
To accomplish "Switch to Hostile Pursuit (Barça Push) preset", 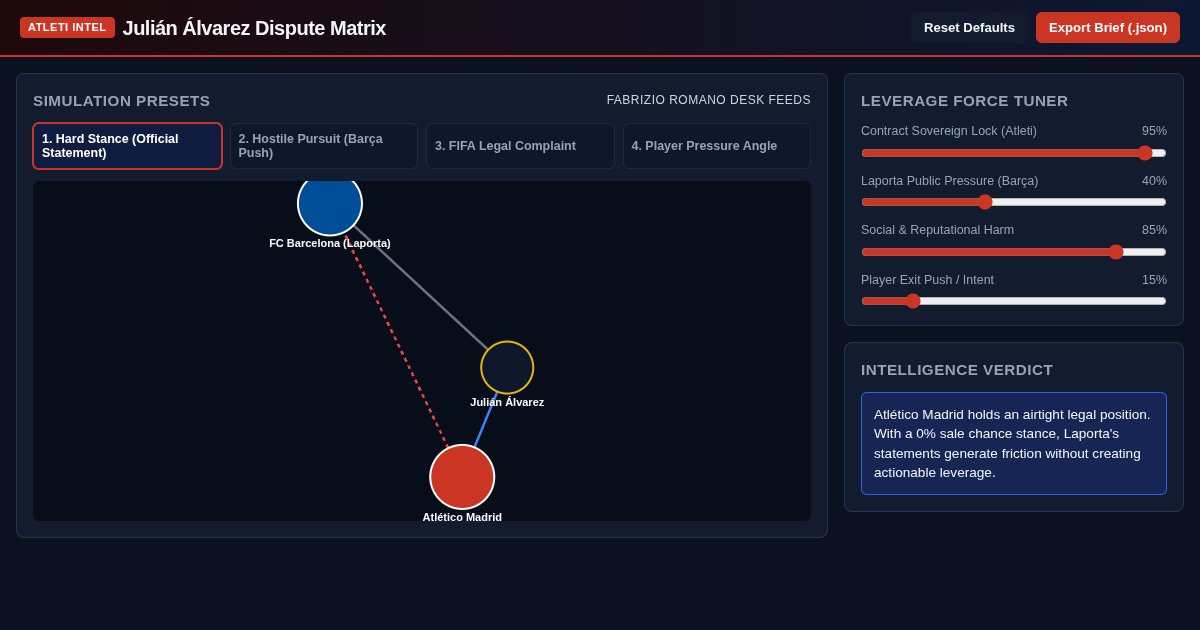I will [324, 146].
